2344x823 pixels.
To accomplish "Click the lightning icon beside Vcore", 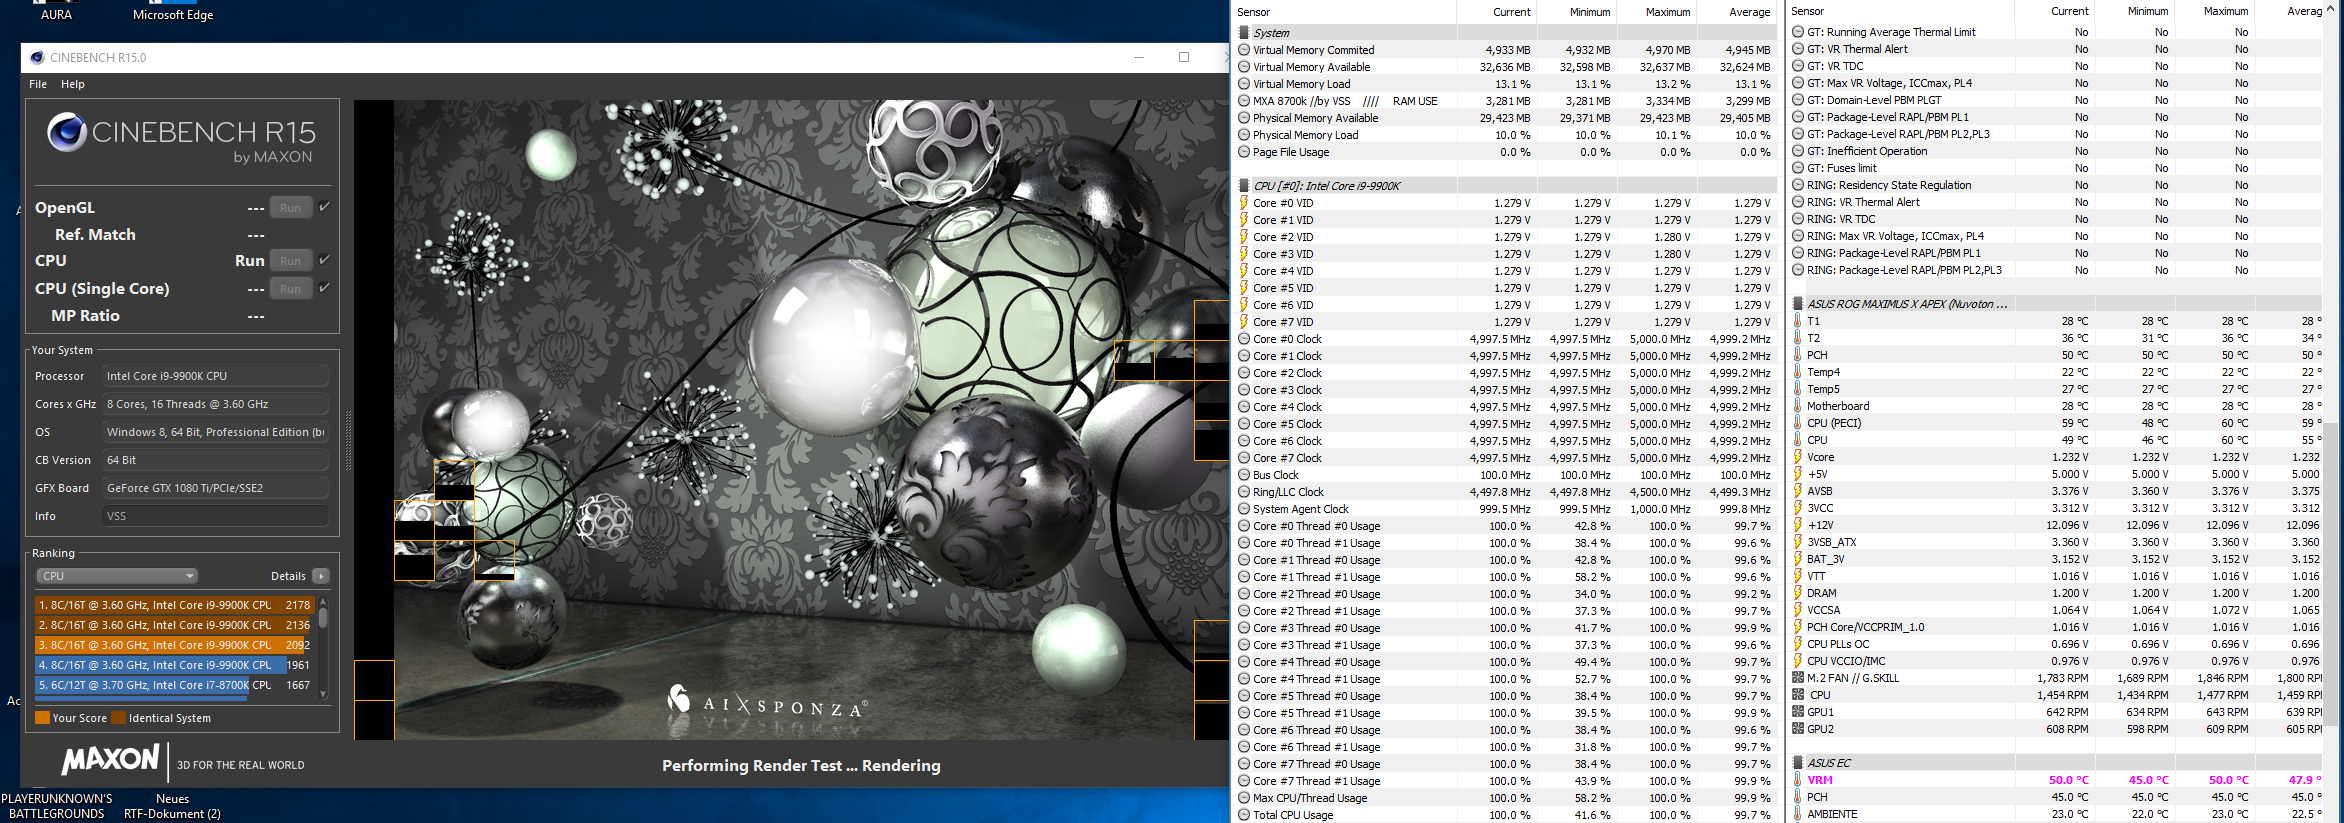I will (1798, 457).
